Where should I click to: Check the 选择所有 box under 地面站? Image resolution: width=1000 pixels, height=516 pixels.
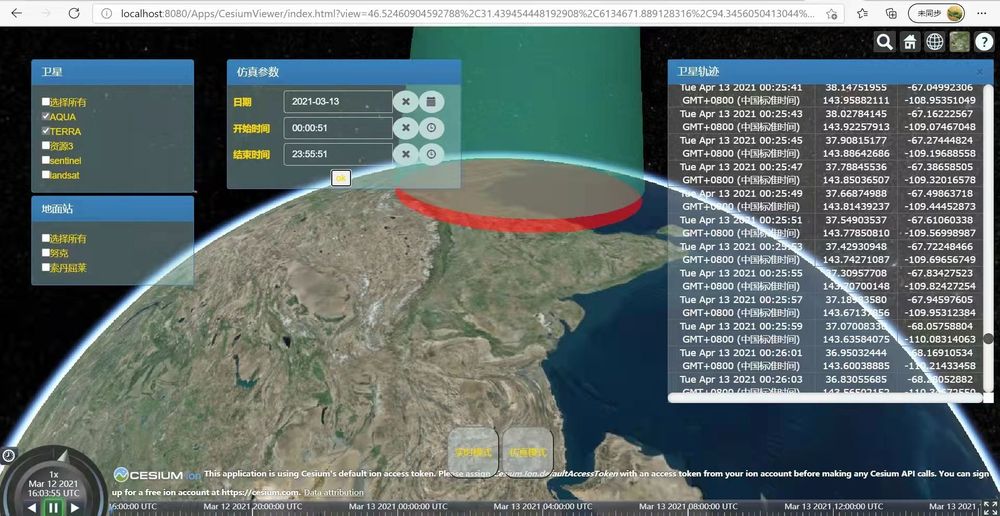coord(46,238)
